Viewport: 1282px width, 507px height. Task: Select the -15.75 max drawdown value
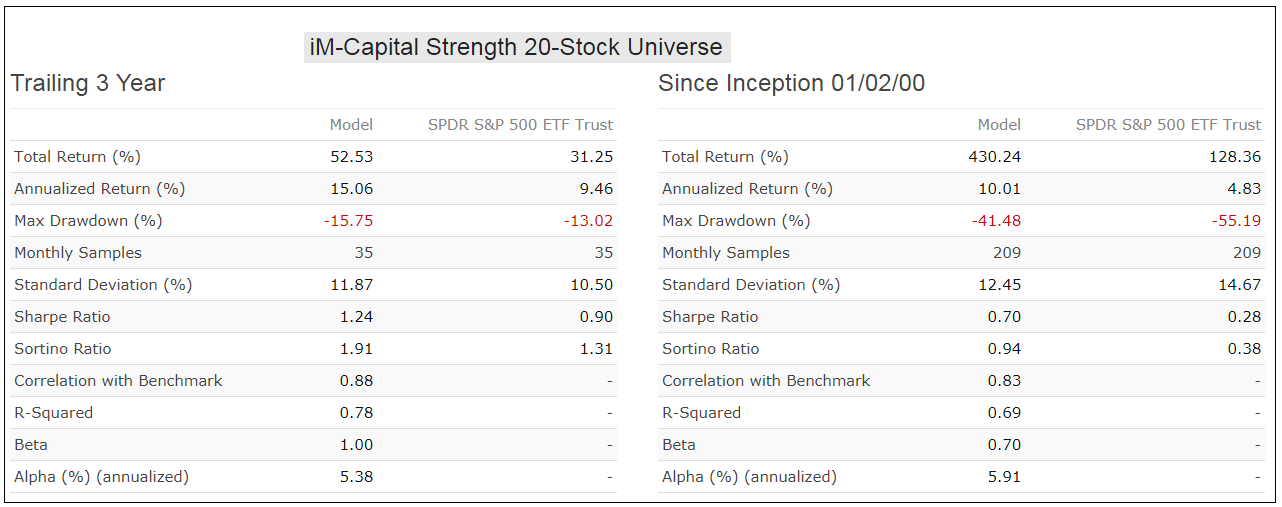pyautogui.click(x=348, y=221)
